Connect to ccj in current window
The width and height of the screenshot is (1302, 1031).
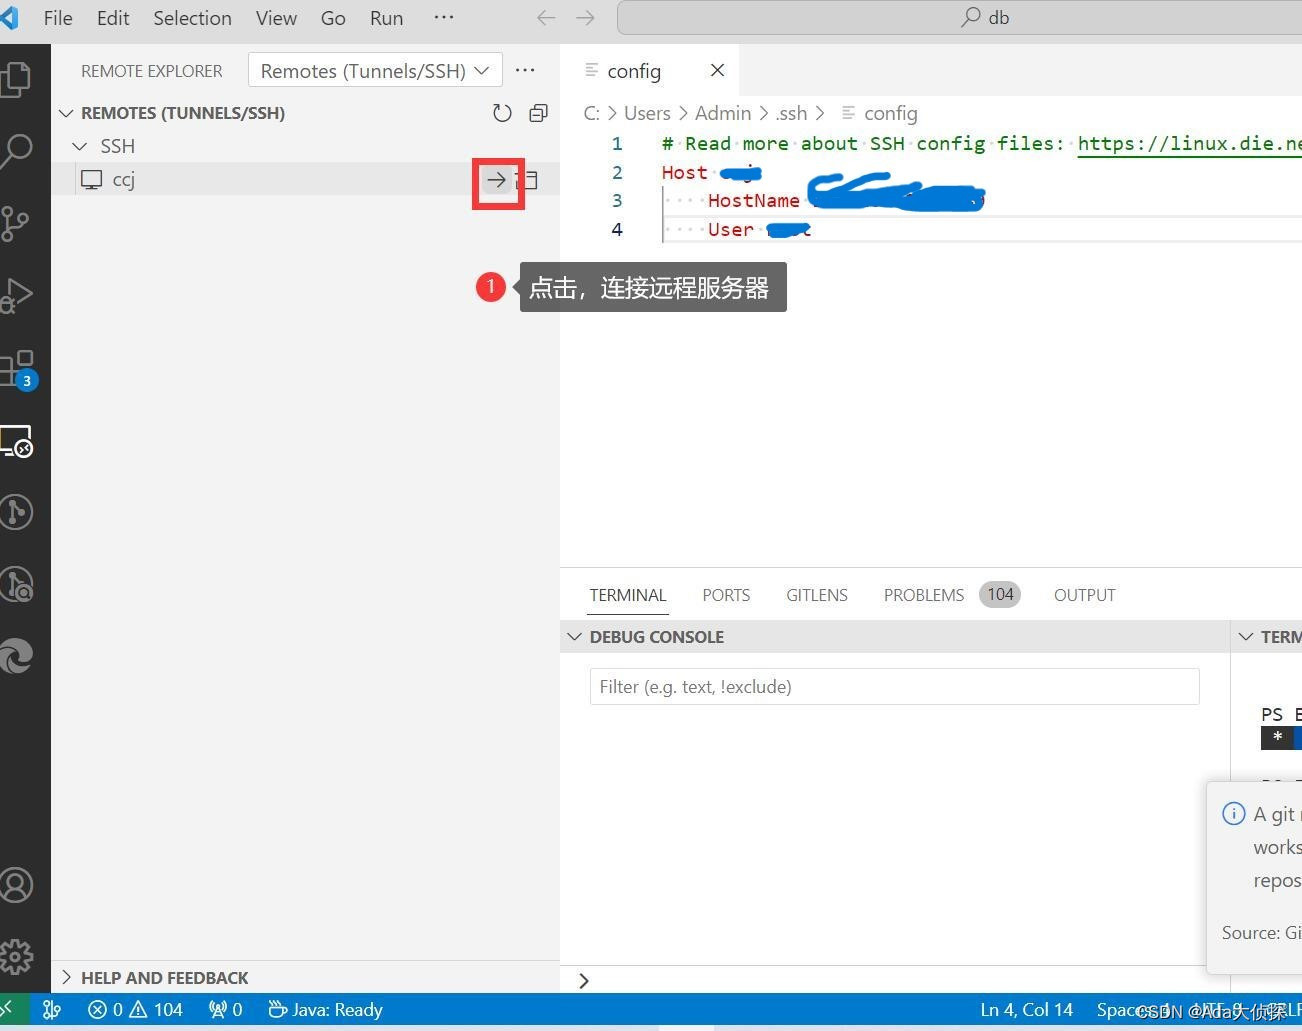(496, 180)
